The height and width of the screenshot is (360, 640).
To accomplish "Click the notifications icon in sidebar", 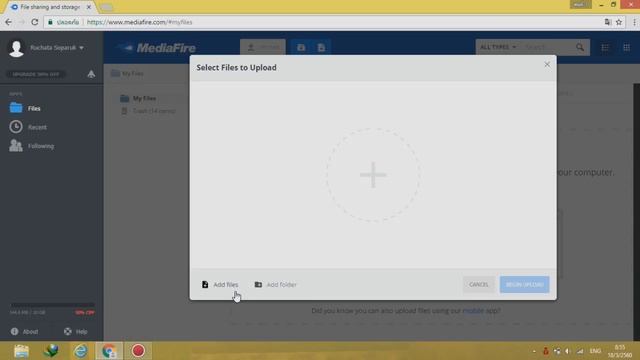I will tap(91, 74).
